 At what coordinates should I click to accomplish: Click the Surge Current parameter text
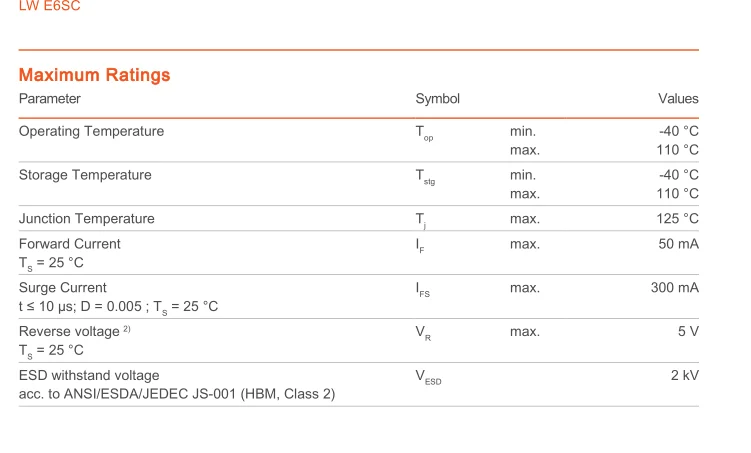click(62, 288)
